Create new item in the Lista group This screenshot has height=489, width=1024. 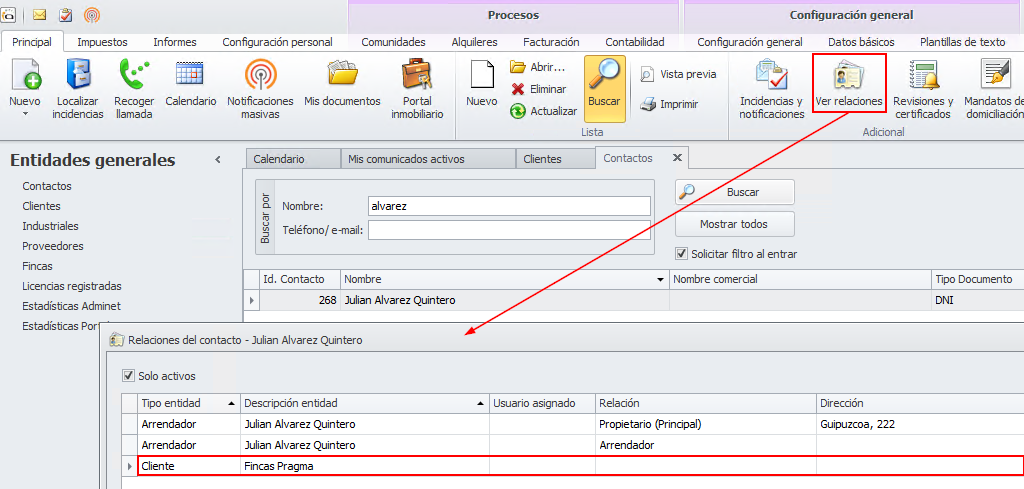(x=482, y=84)
